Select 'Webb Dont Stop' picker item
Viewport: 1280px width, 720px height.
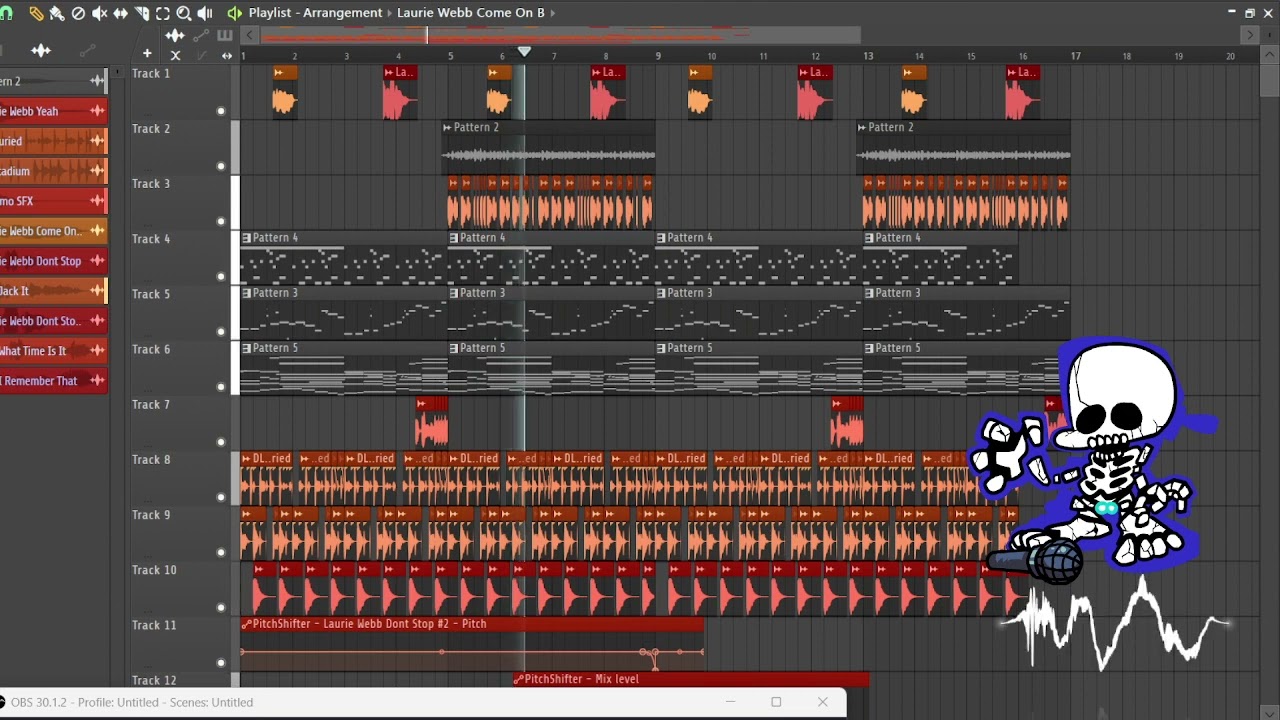tap(54, 261)
